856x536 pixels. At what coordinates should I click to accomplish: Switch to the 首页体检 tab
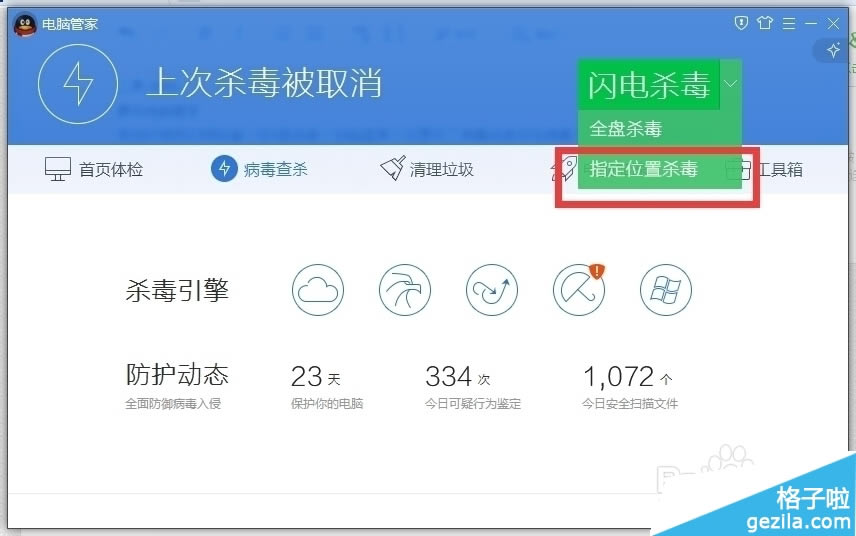tap(95, 169)
